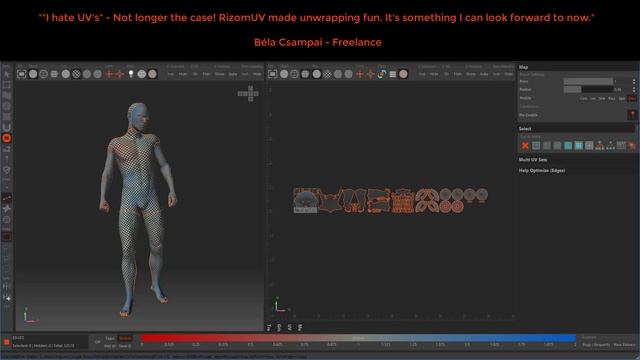This screenshot has width=640, height=360.
Task: Click the blue grid icon in Select panel
Action: (x=578, y=145)
